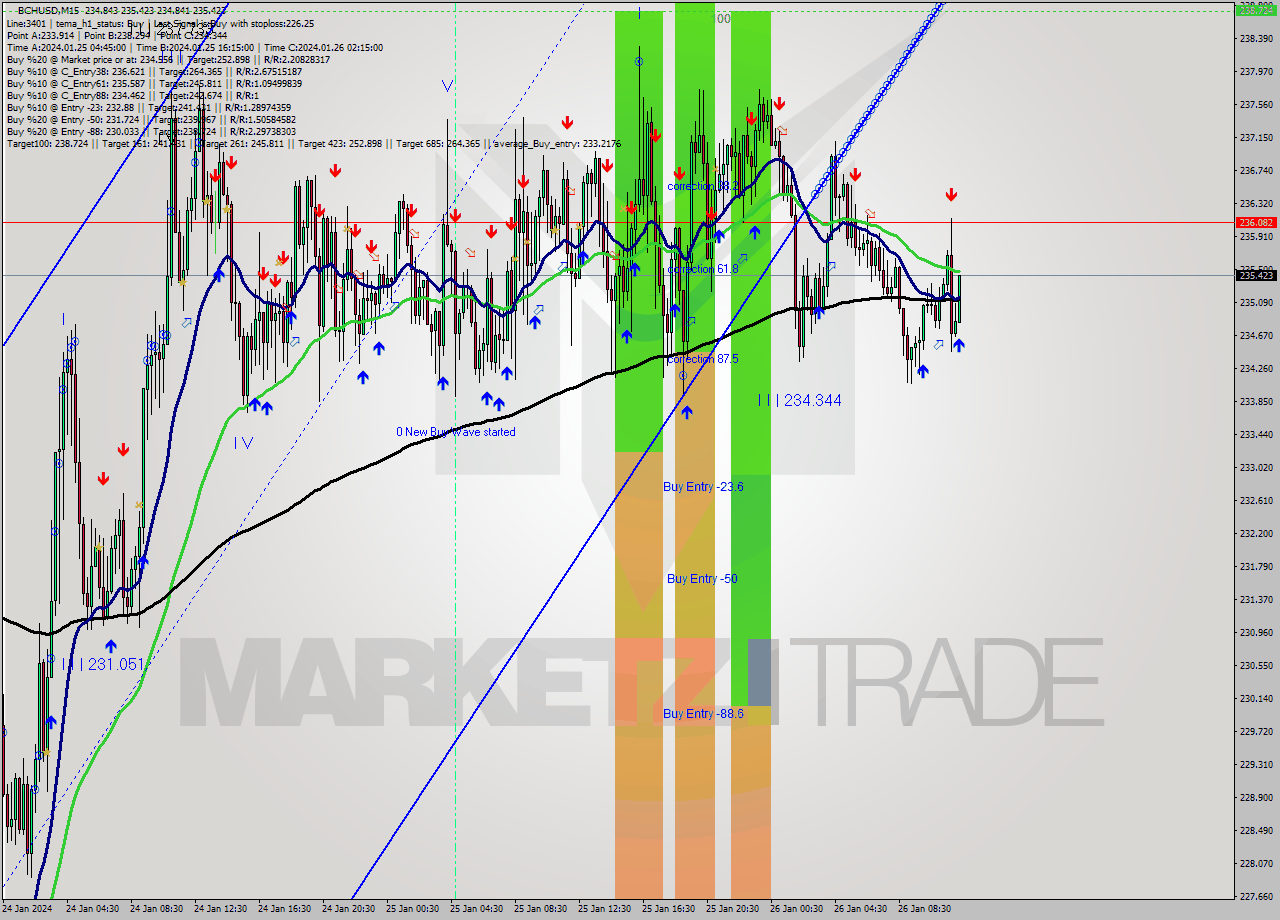Viewport: 1280px width, 920px height.
Task: Click the '25 Jan 12:30' time label
Action: click(x=603, y=909)
